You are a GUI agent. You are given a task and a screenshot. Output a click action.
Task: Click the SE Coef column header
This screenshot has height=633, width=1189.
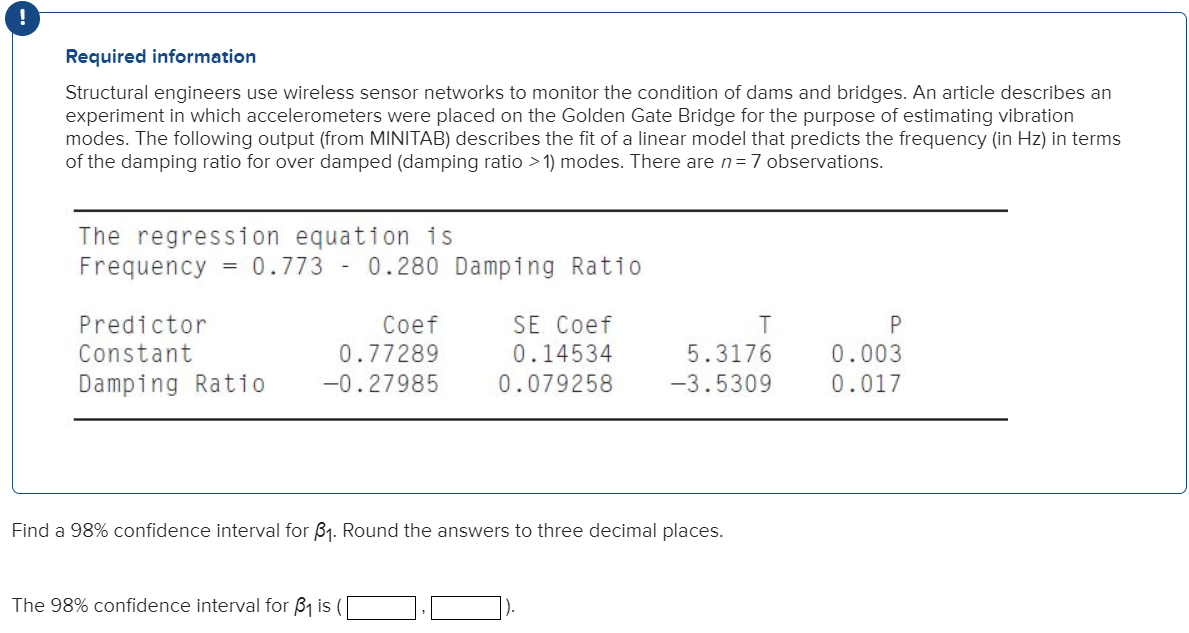564,324
